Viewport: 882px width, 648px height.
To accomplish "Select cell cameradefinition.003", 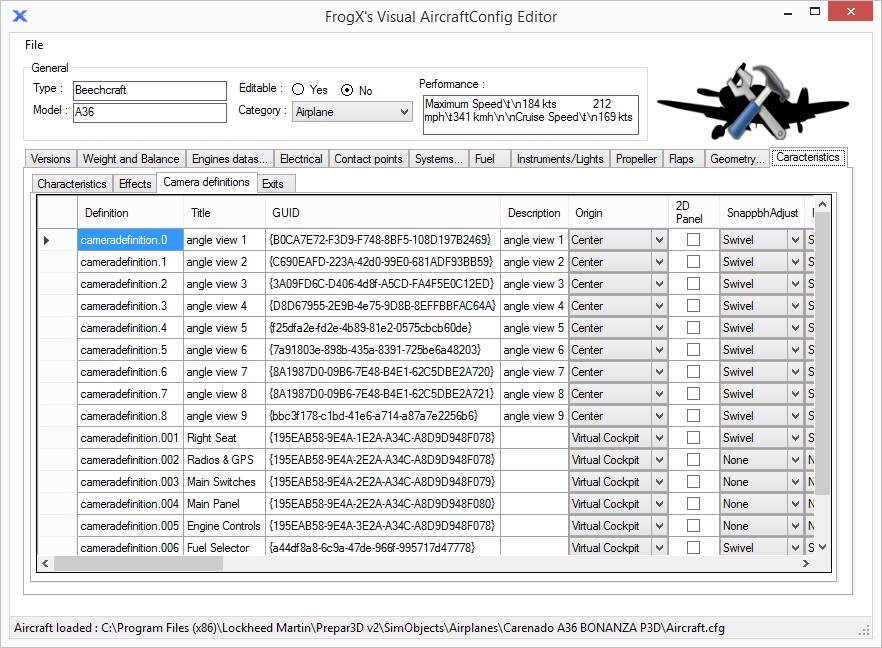I will tap(130, 482).
